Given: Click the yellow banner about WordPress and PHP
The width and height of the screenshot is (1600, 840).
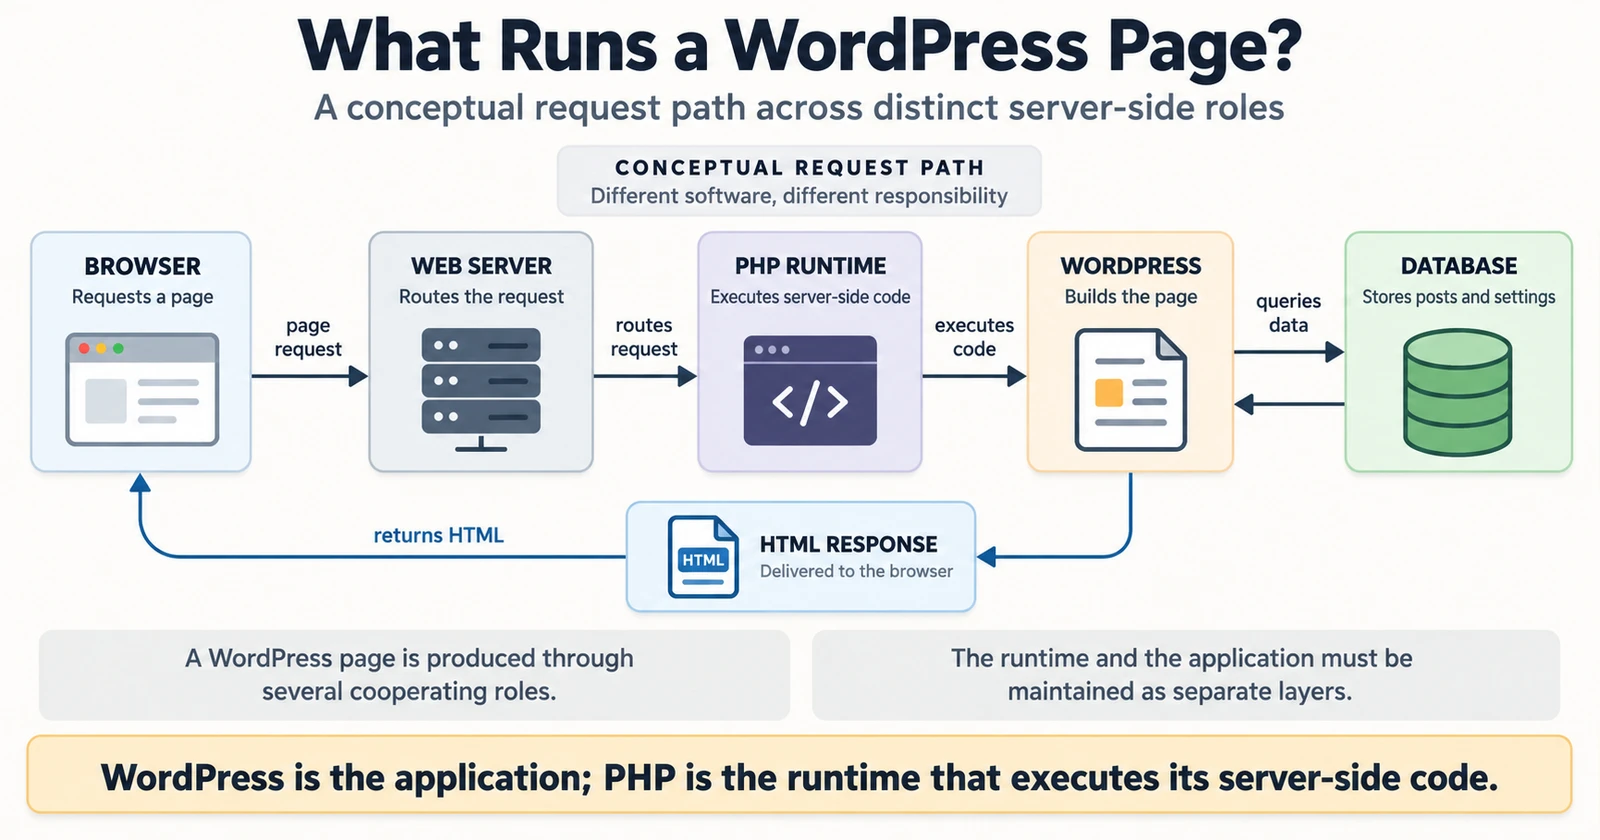Looking at the screenshot, I should [799, 777].
